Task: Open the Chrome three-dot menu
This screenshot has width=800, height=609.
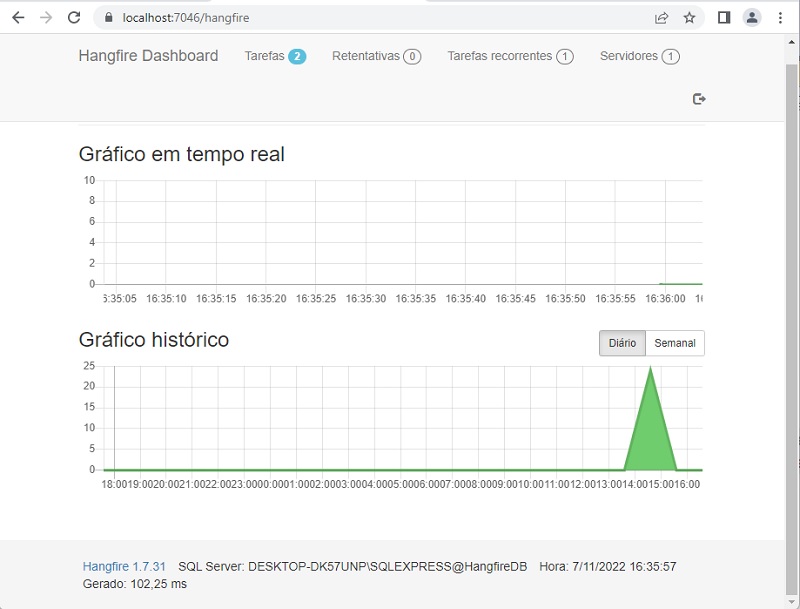Action: [780, 18]
